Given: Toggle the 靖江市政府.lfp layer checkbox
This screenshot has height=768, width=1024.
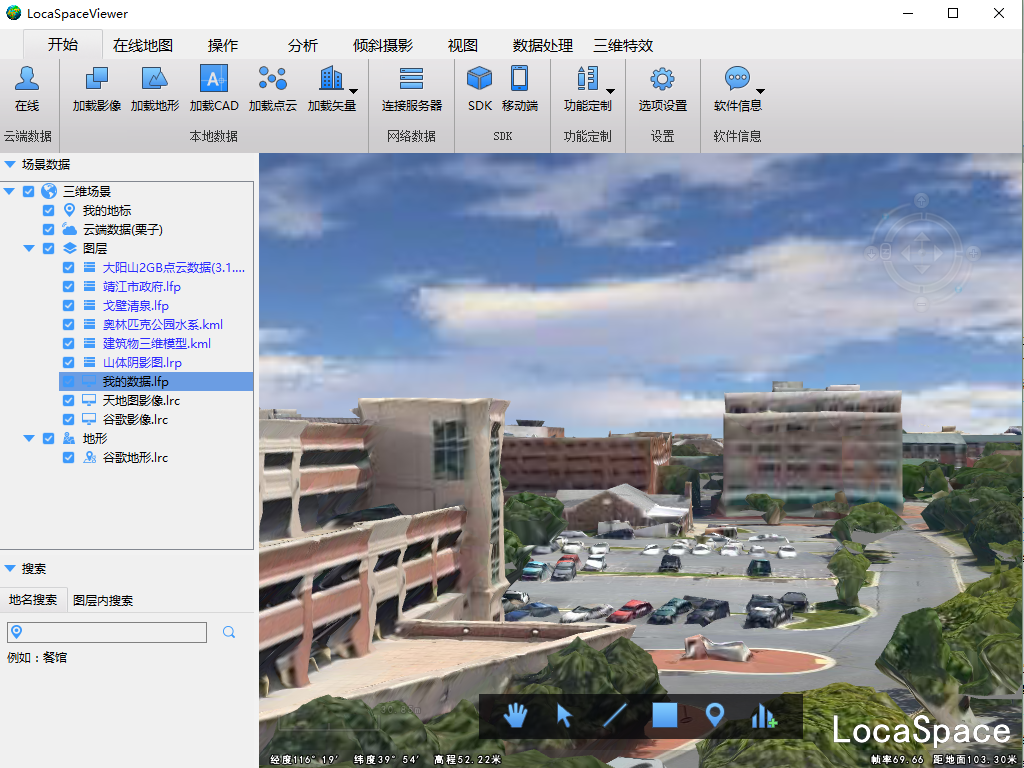Looking at the screenshot, I should pos(68,286).
